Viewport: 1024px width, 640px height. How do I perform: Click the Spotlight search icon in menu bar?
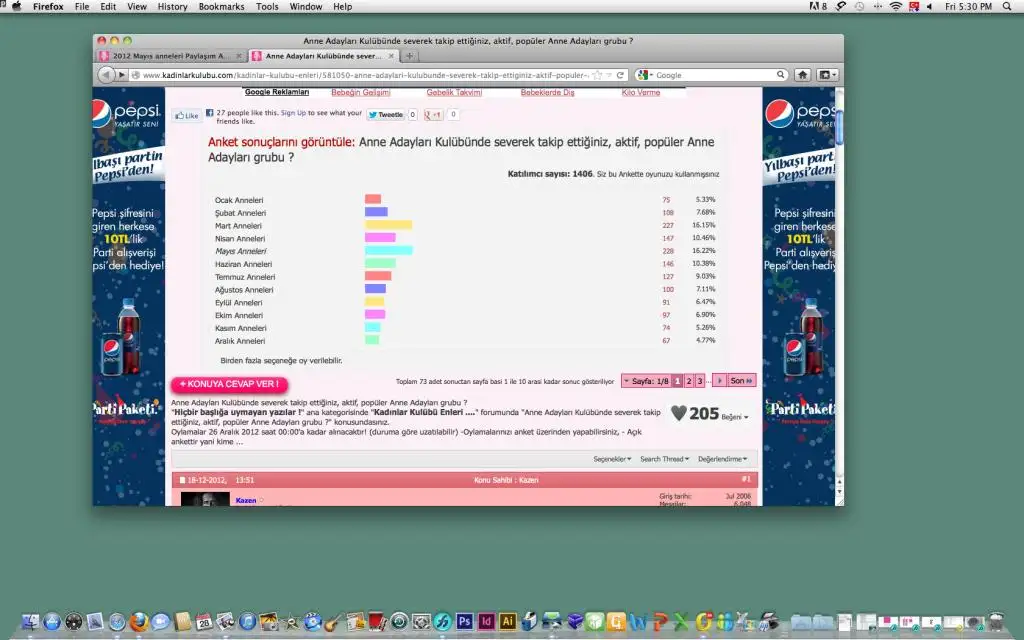tap(1007, 7)
